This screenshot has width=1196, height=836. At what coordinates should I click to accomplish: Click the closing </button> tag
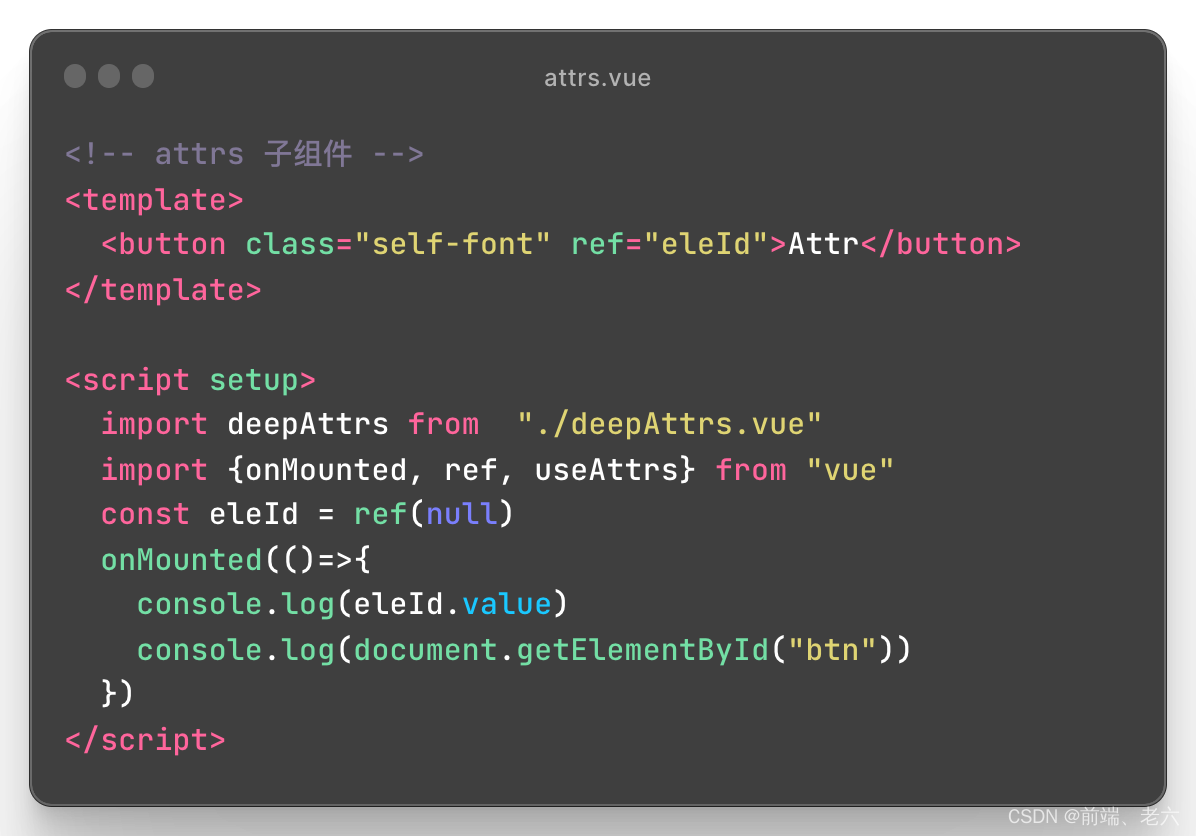(941, 244)
